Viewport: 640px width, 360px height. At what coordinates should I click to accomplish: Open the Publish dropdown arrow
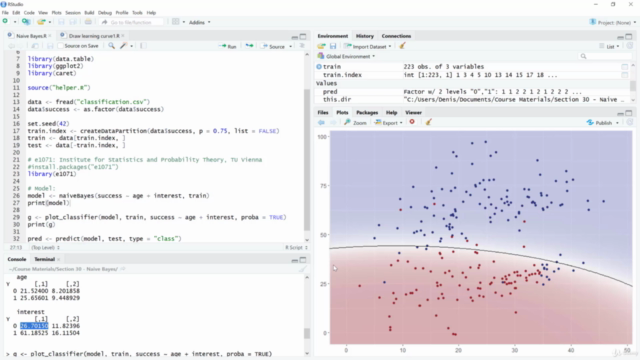coord(617,123)
